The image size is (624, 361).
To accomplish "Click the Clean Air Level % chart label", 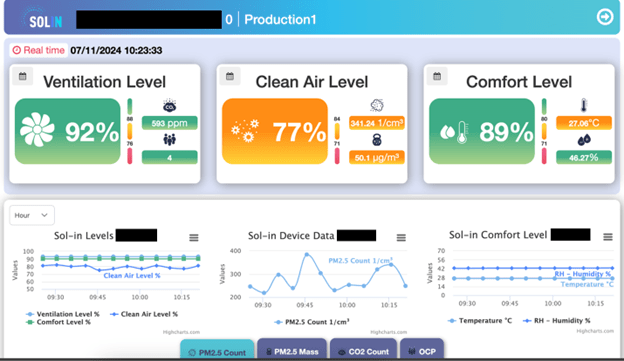I will (x=132, y=275).
